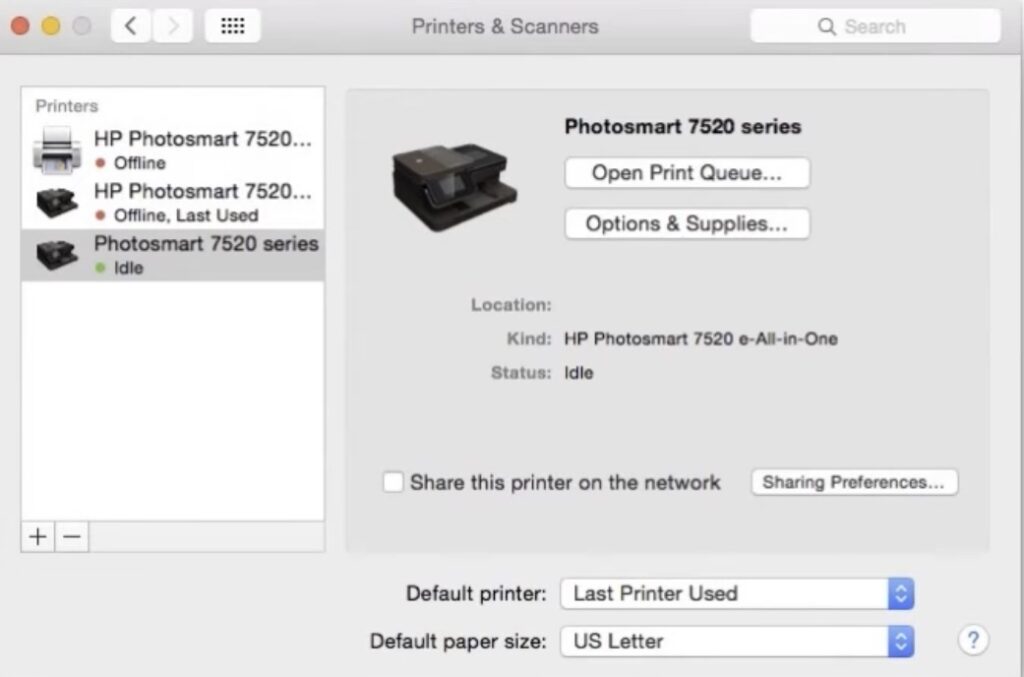This screenshot has height=677, width=1024.
Task: Open Options & Supplies dialog
Action: tap(686, 223)
